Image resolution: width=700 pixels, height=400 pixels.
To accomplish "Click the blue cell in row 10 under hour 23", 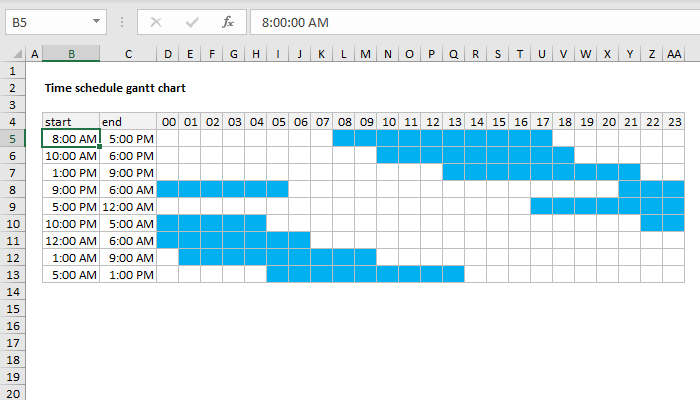I will [x=674, y=223].
